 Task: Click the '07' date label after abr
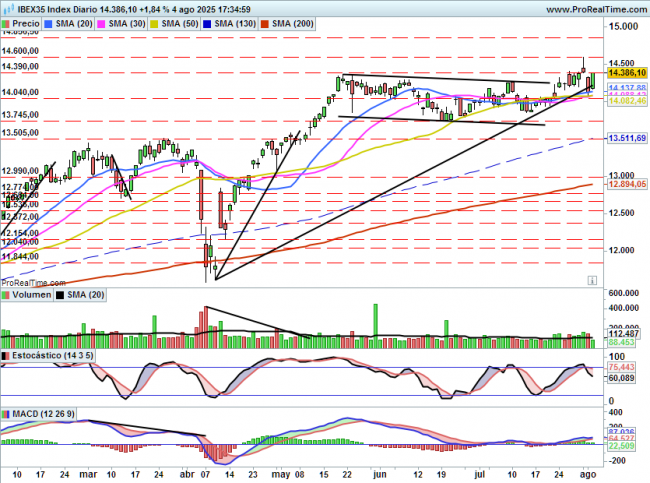(x=205, y=474)
